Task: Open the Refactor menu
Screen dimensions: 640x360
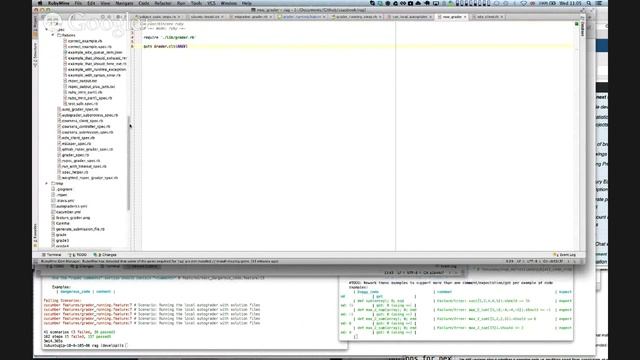Action: point(163,3)
